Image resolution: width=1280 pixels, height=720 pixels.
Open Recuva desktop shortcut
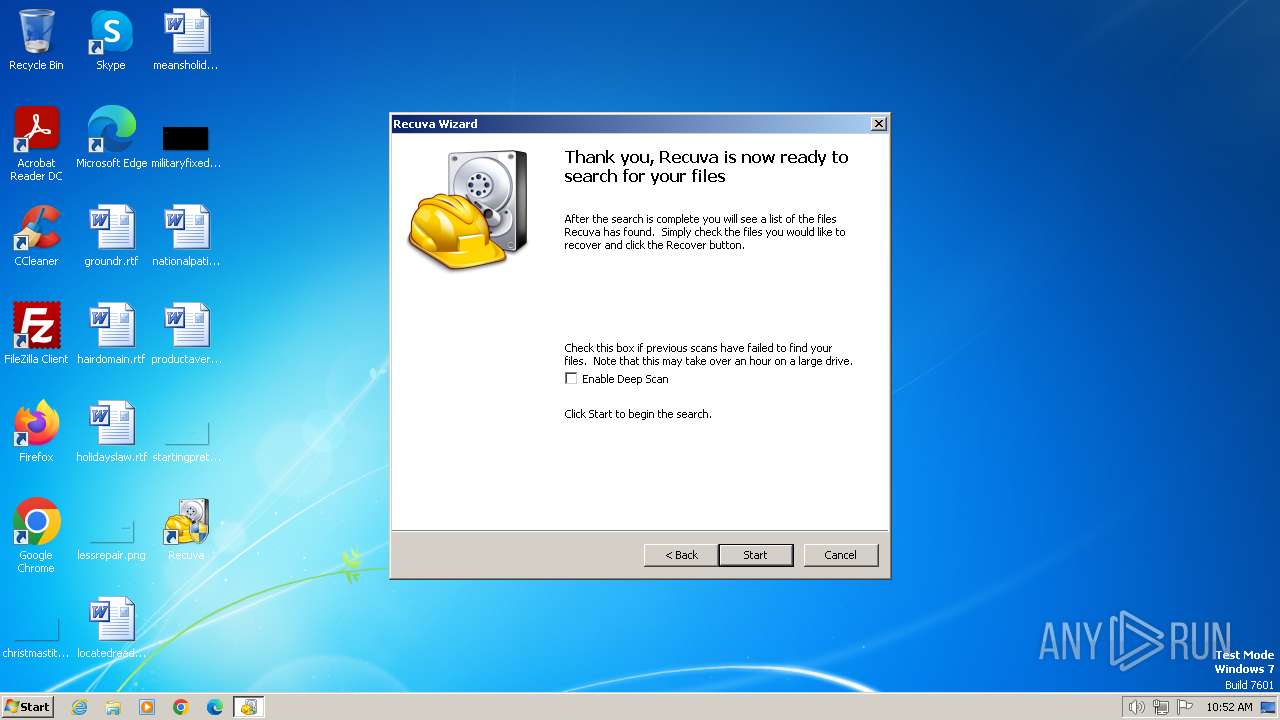(186, 530)
